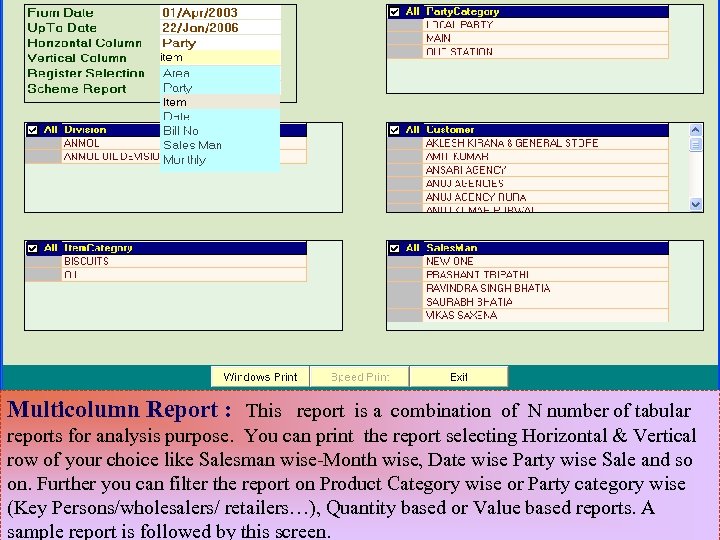Choose Area from Vertical Column list
Viewport: 720px width, 540px height.
(x=220, y=73)
